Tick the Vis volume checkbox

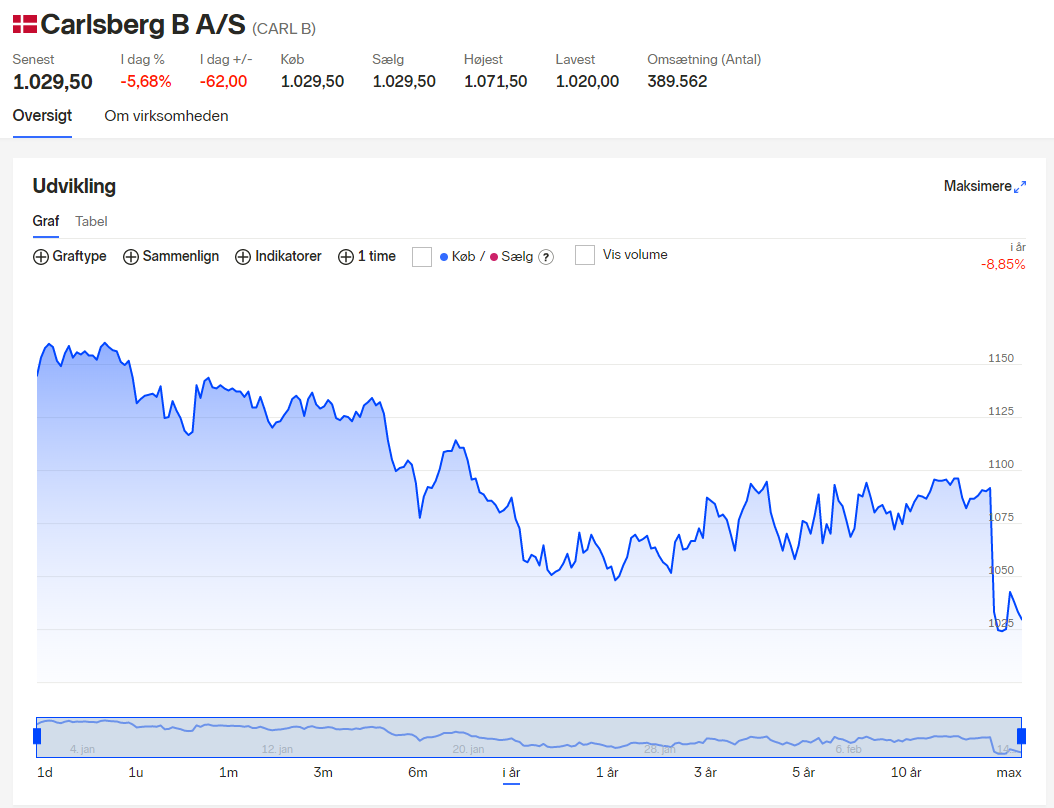coord(585,255)
